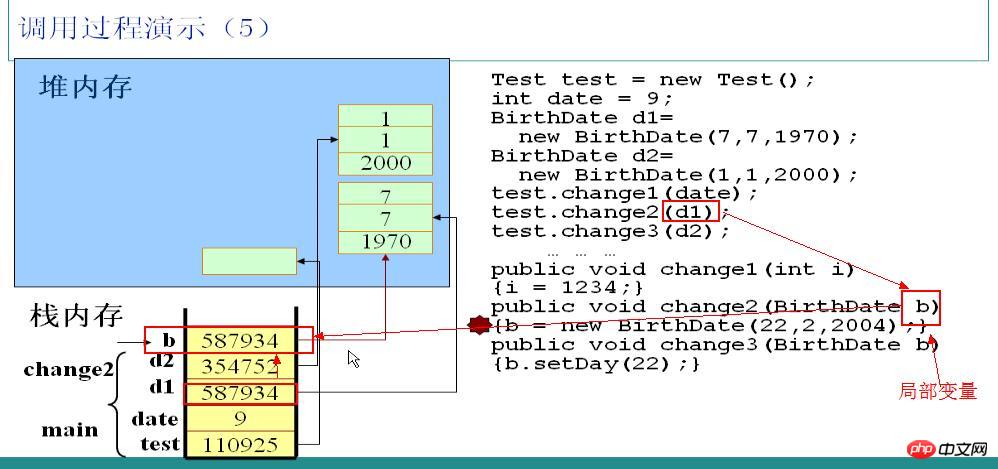Click 'public void change2(BirthDate b)' declaration
998x469 pixels.
(x=715, y=307)
